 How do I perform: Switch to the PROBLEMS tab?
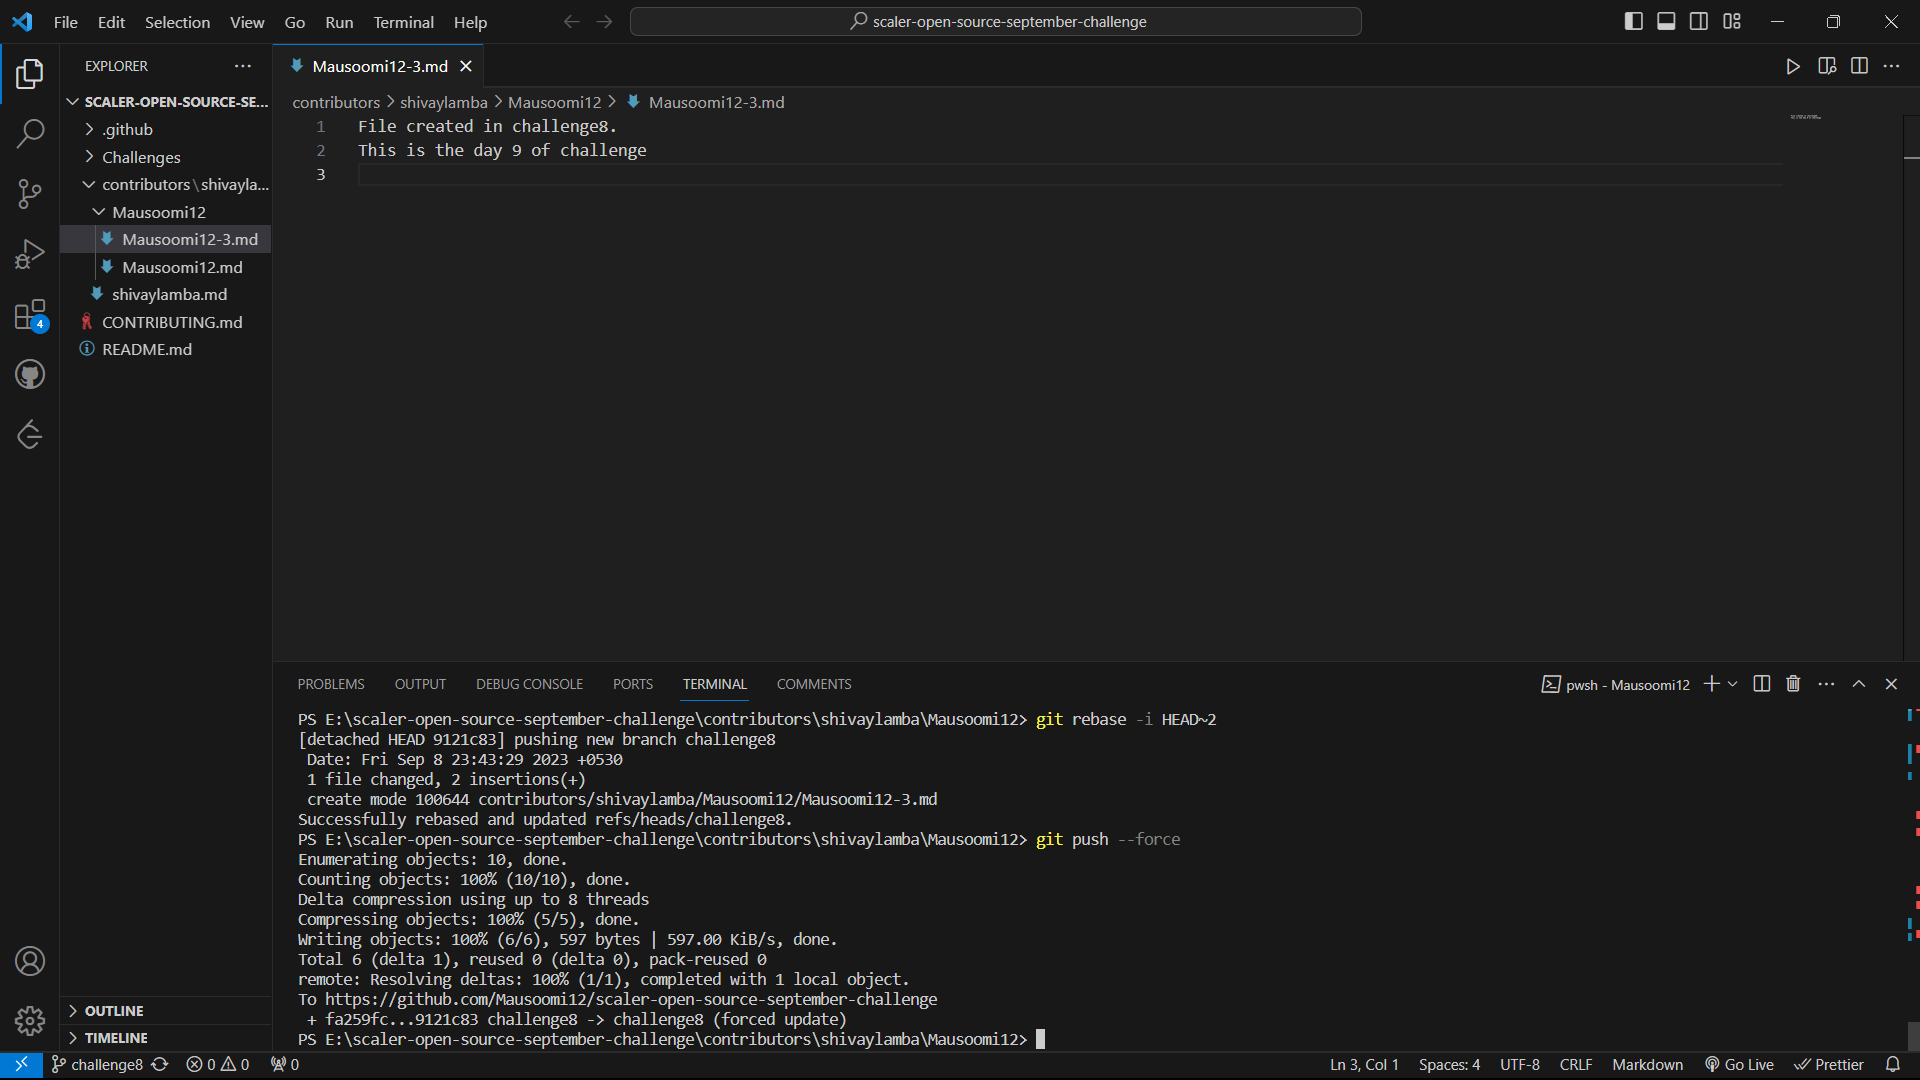tap(331, 684)
